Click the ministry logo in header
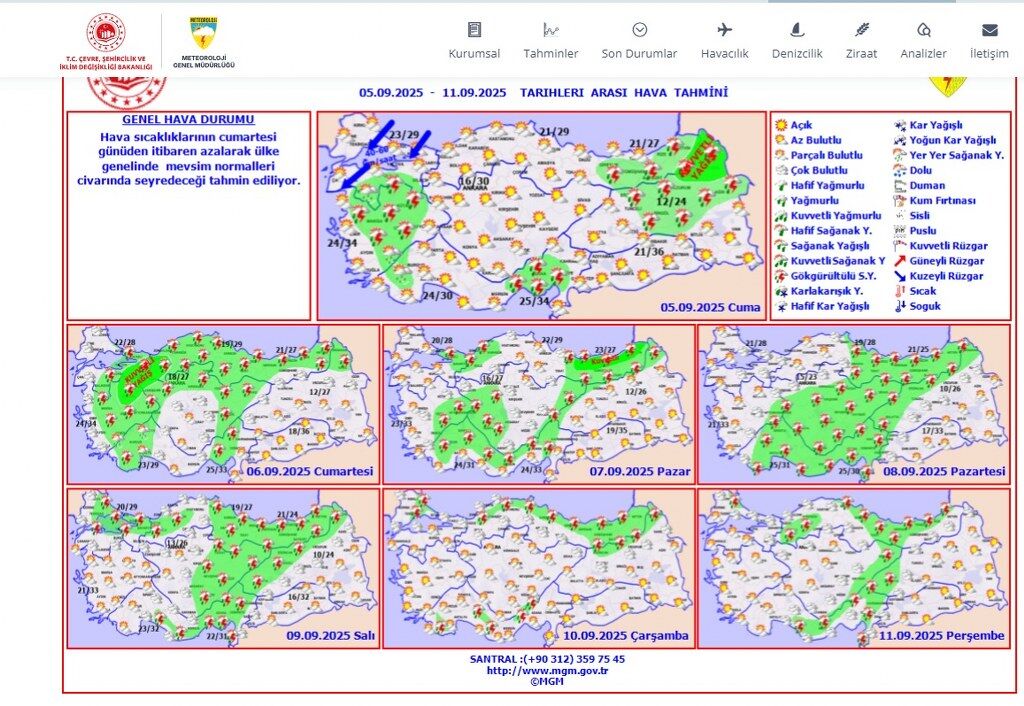Screen dimensions: 1024x706 [105, 41]
